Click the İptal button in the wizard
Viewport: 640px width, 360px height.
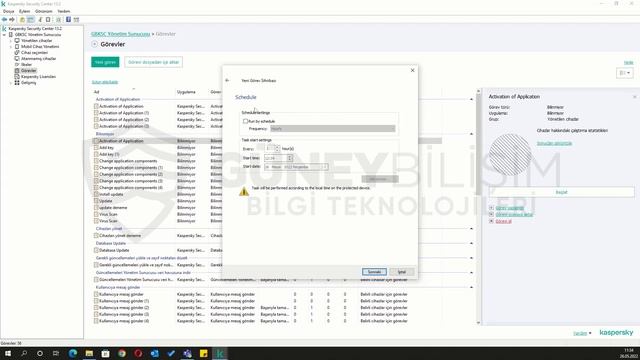pyautogui.click(x=402, y=272)
